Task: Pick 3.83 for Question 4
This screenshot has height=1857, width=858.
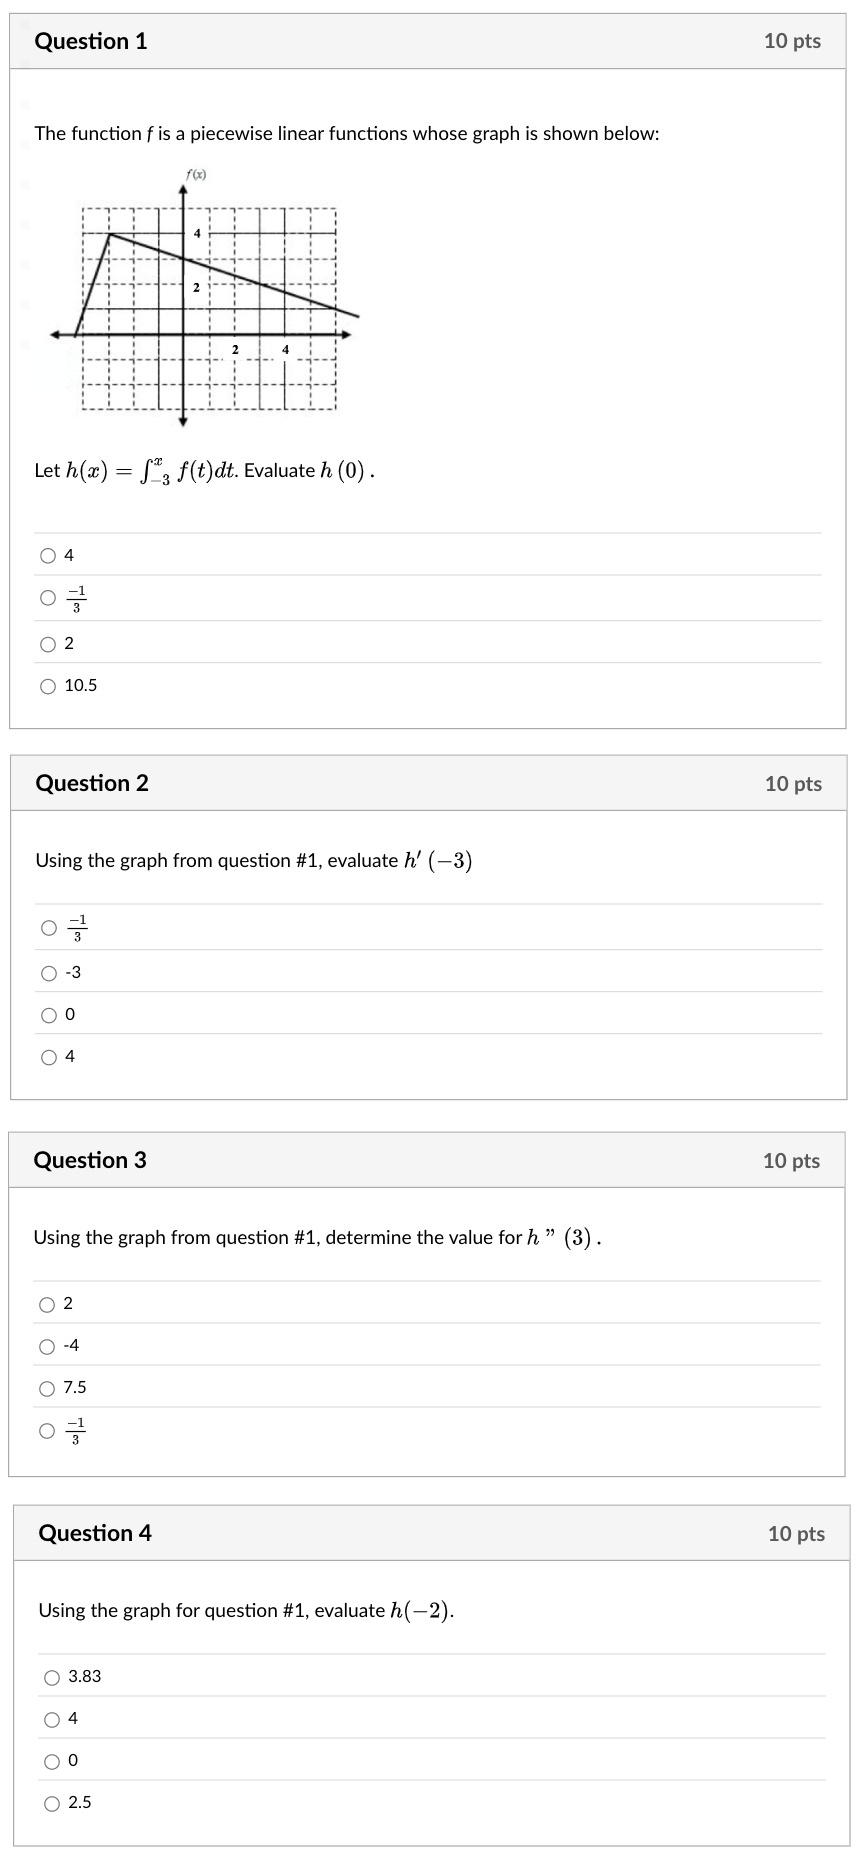Action: coord(51,1677)
